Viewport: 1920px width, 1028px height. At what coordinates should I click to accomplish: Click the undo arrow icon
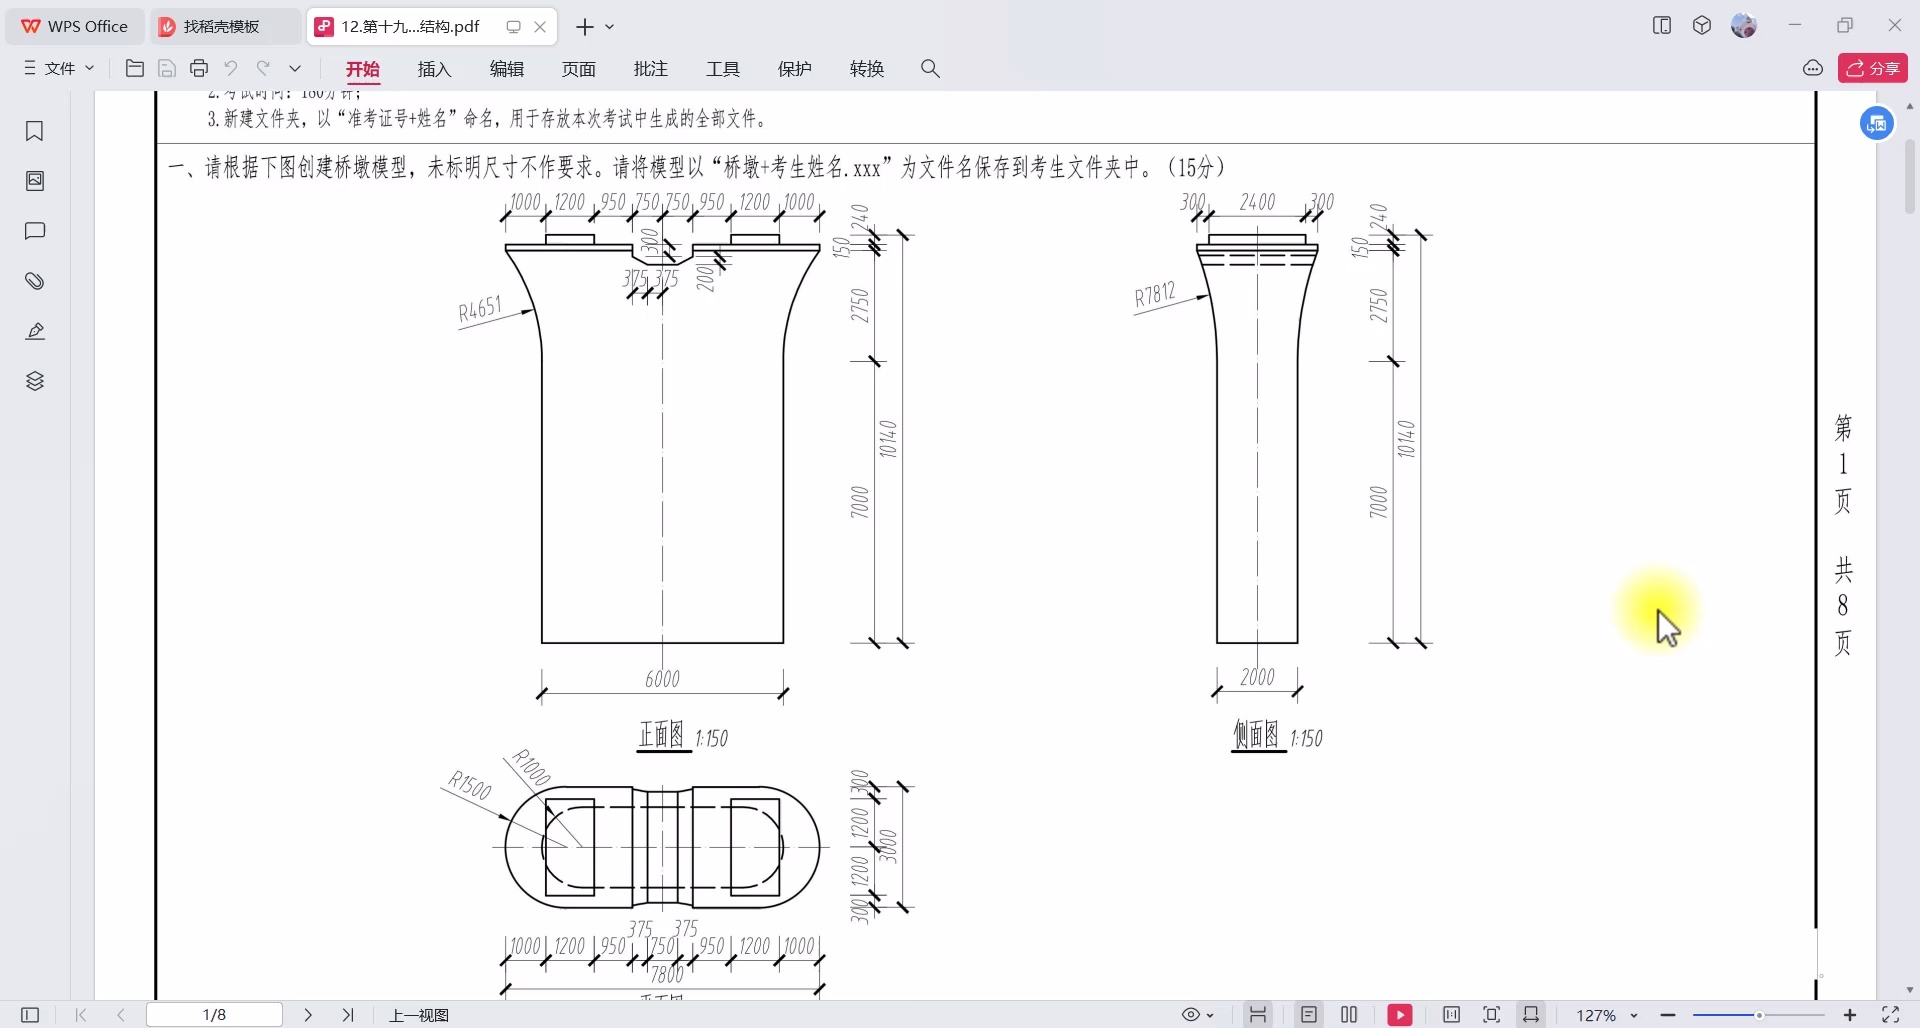[231, 68]
